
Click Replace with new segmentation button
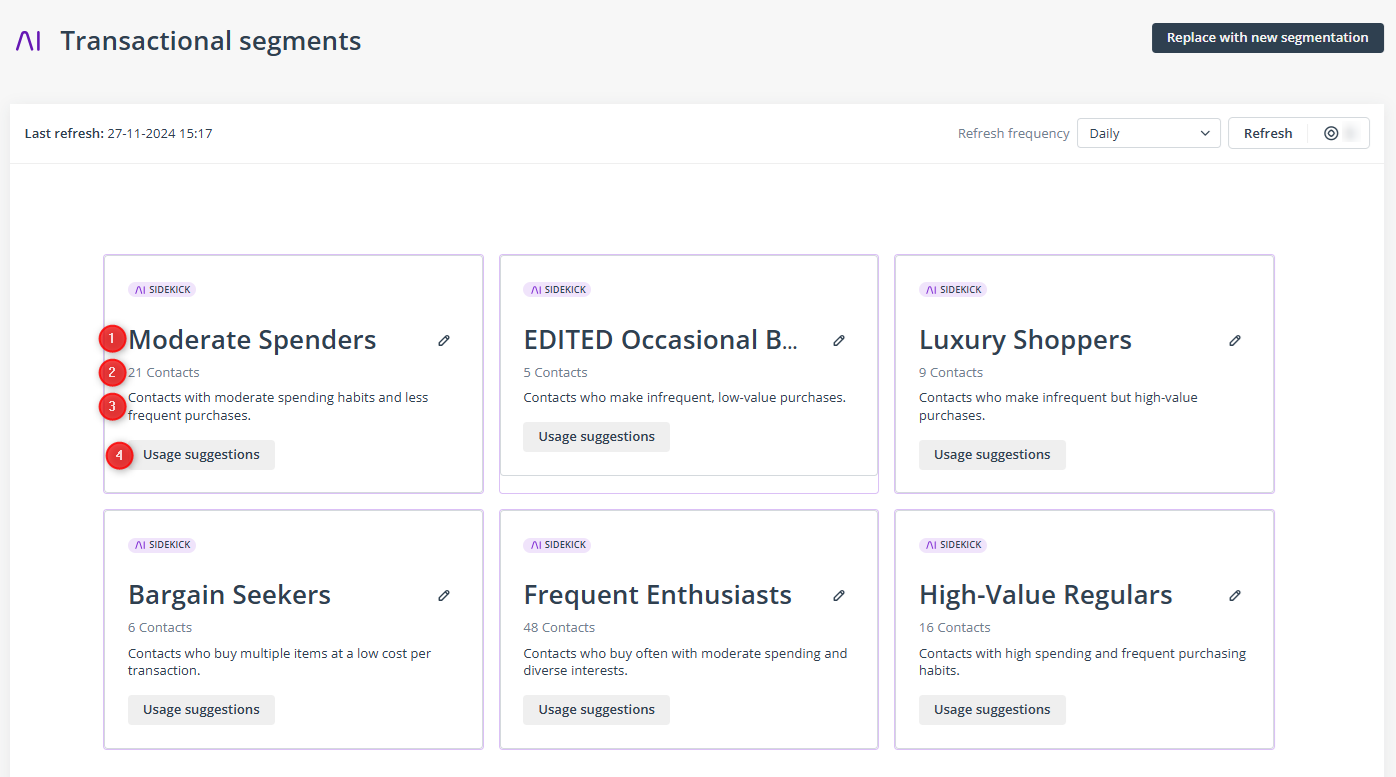[x=1268, y=38]
